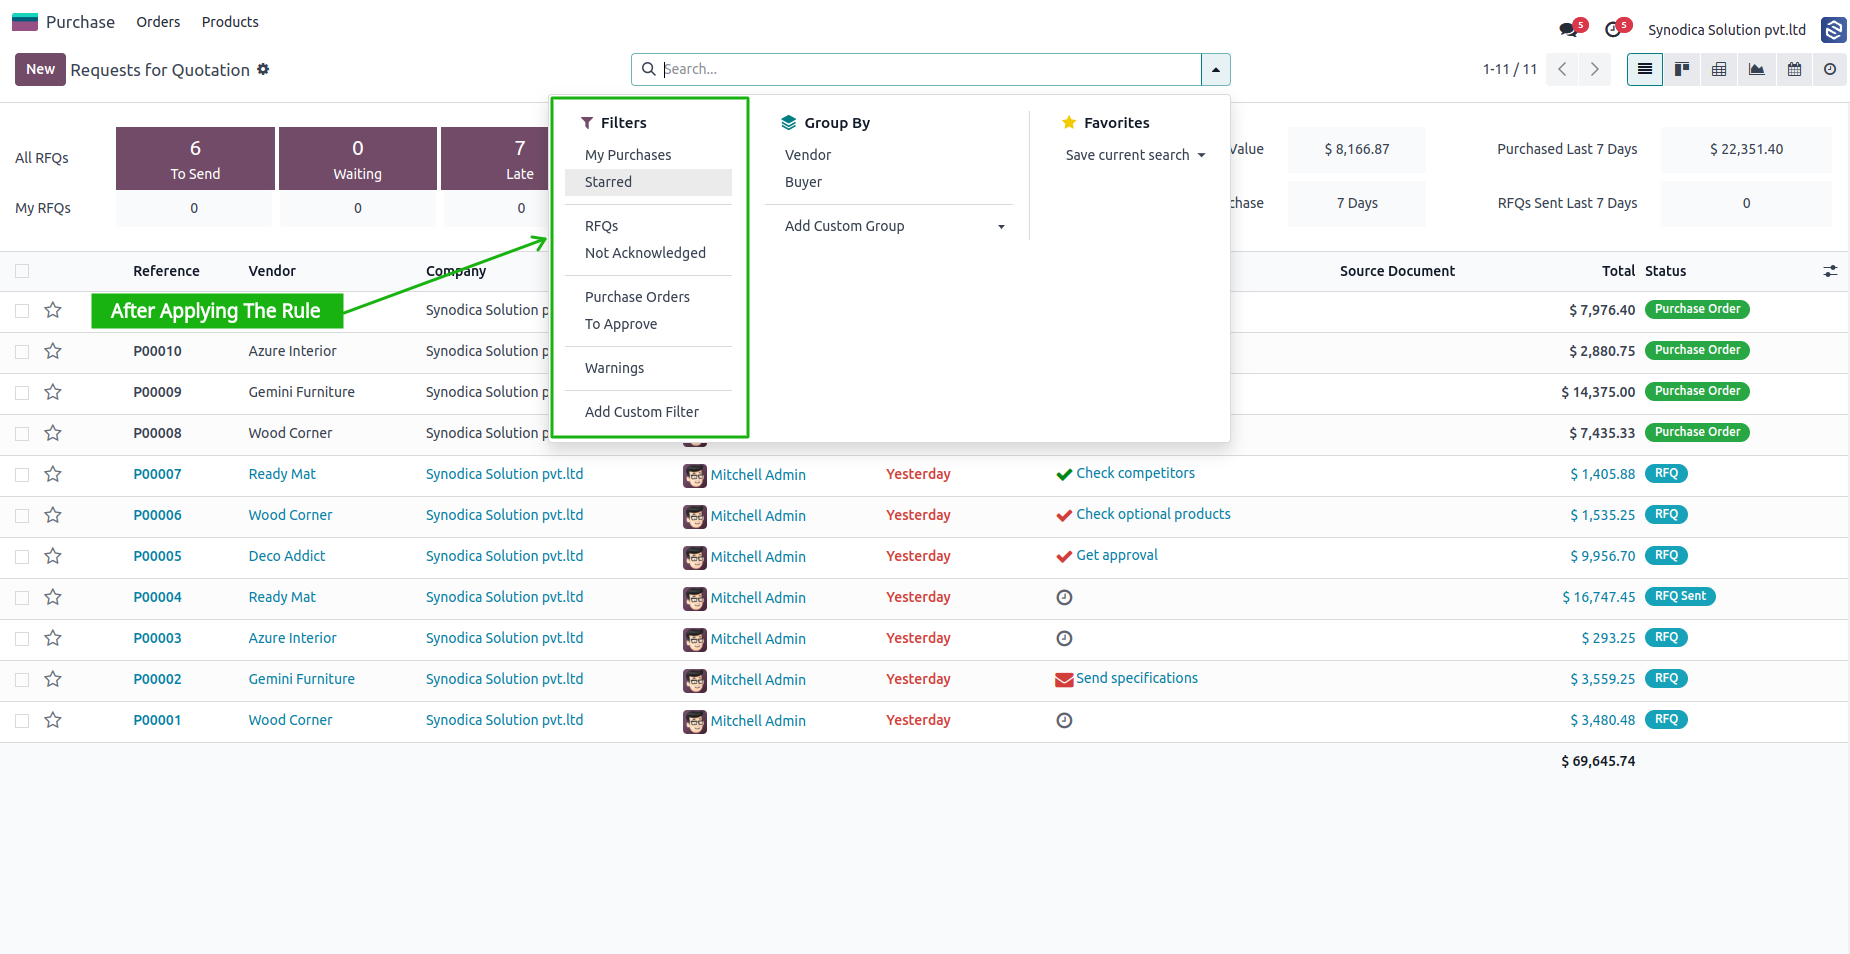The height and width of the screenshot is (954, 1850).
Task: Switch to Kanban view icon
Action: pyautogui.click(x=1682, y=69)
